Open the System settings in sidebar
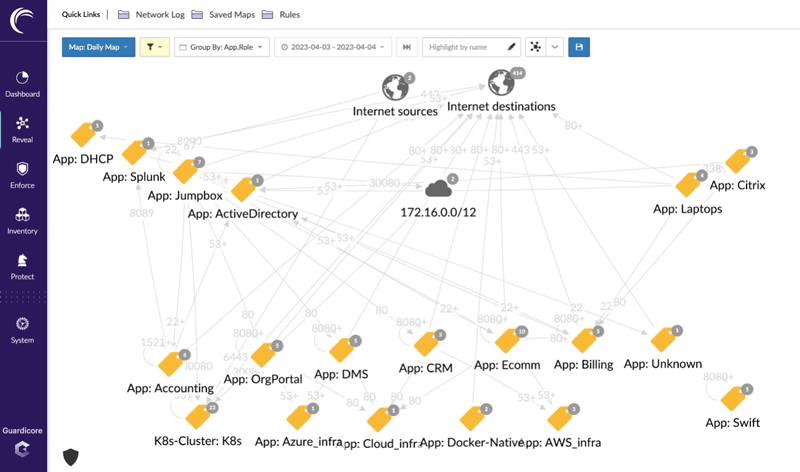This screenshot has width=800, height=472. (x=22, y=330)
